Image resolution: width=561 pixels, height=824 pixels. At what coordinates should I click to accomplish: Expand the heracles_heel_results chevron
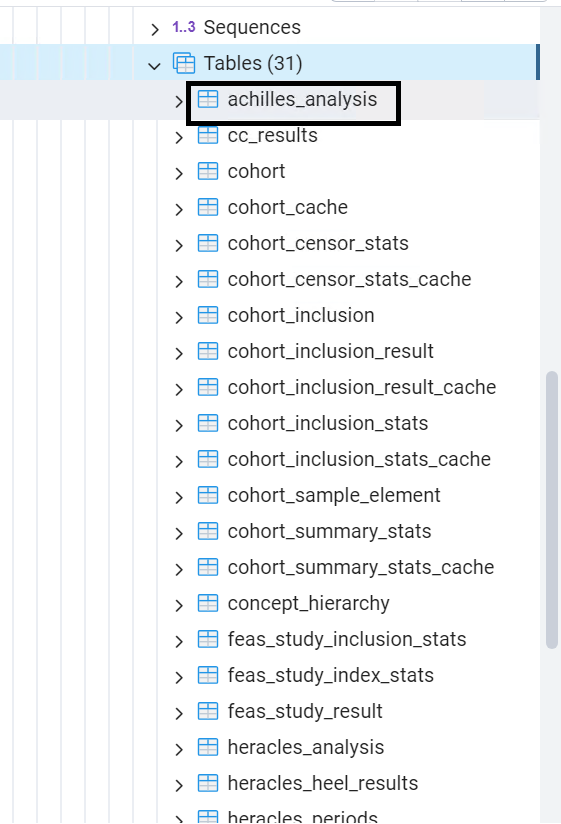click(x=179, y=785)
